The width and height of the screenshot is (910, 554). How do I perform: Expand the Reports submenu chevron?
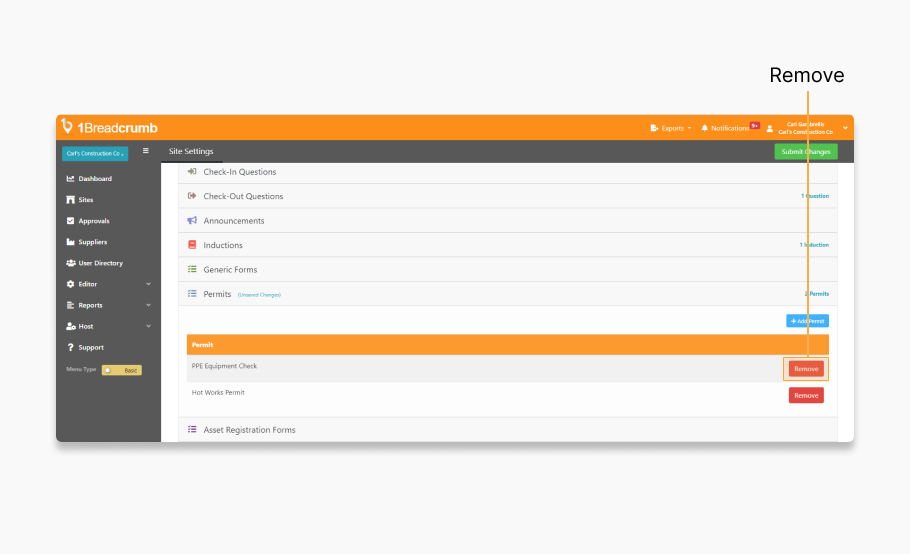[149, 305]
